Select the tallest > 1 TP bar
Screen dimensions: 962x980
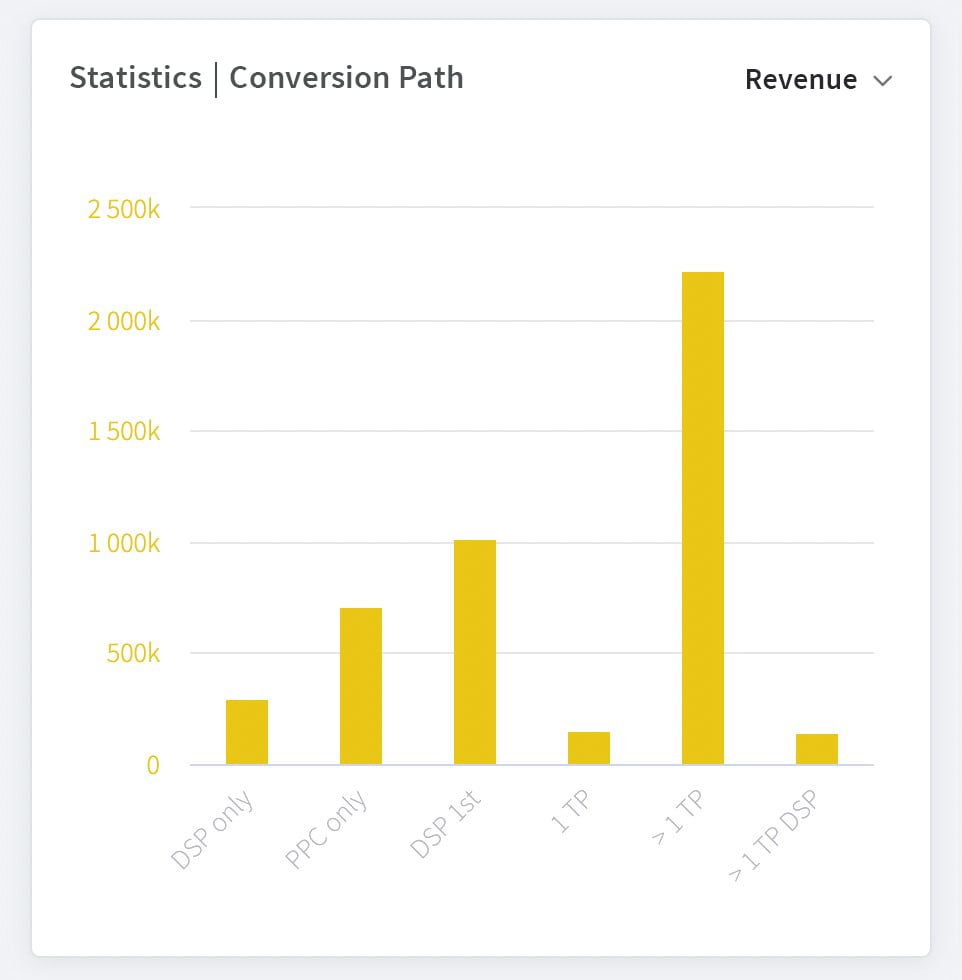click(x=703, y=518)
